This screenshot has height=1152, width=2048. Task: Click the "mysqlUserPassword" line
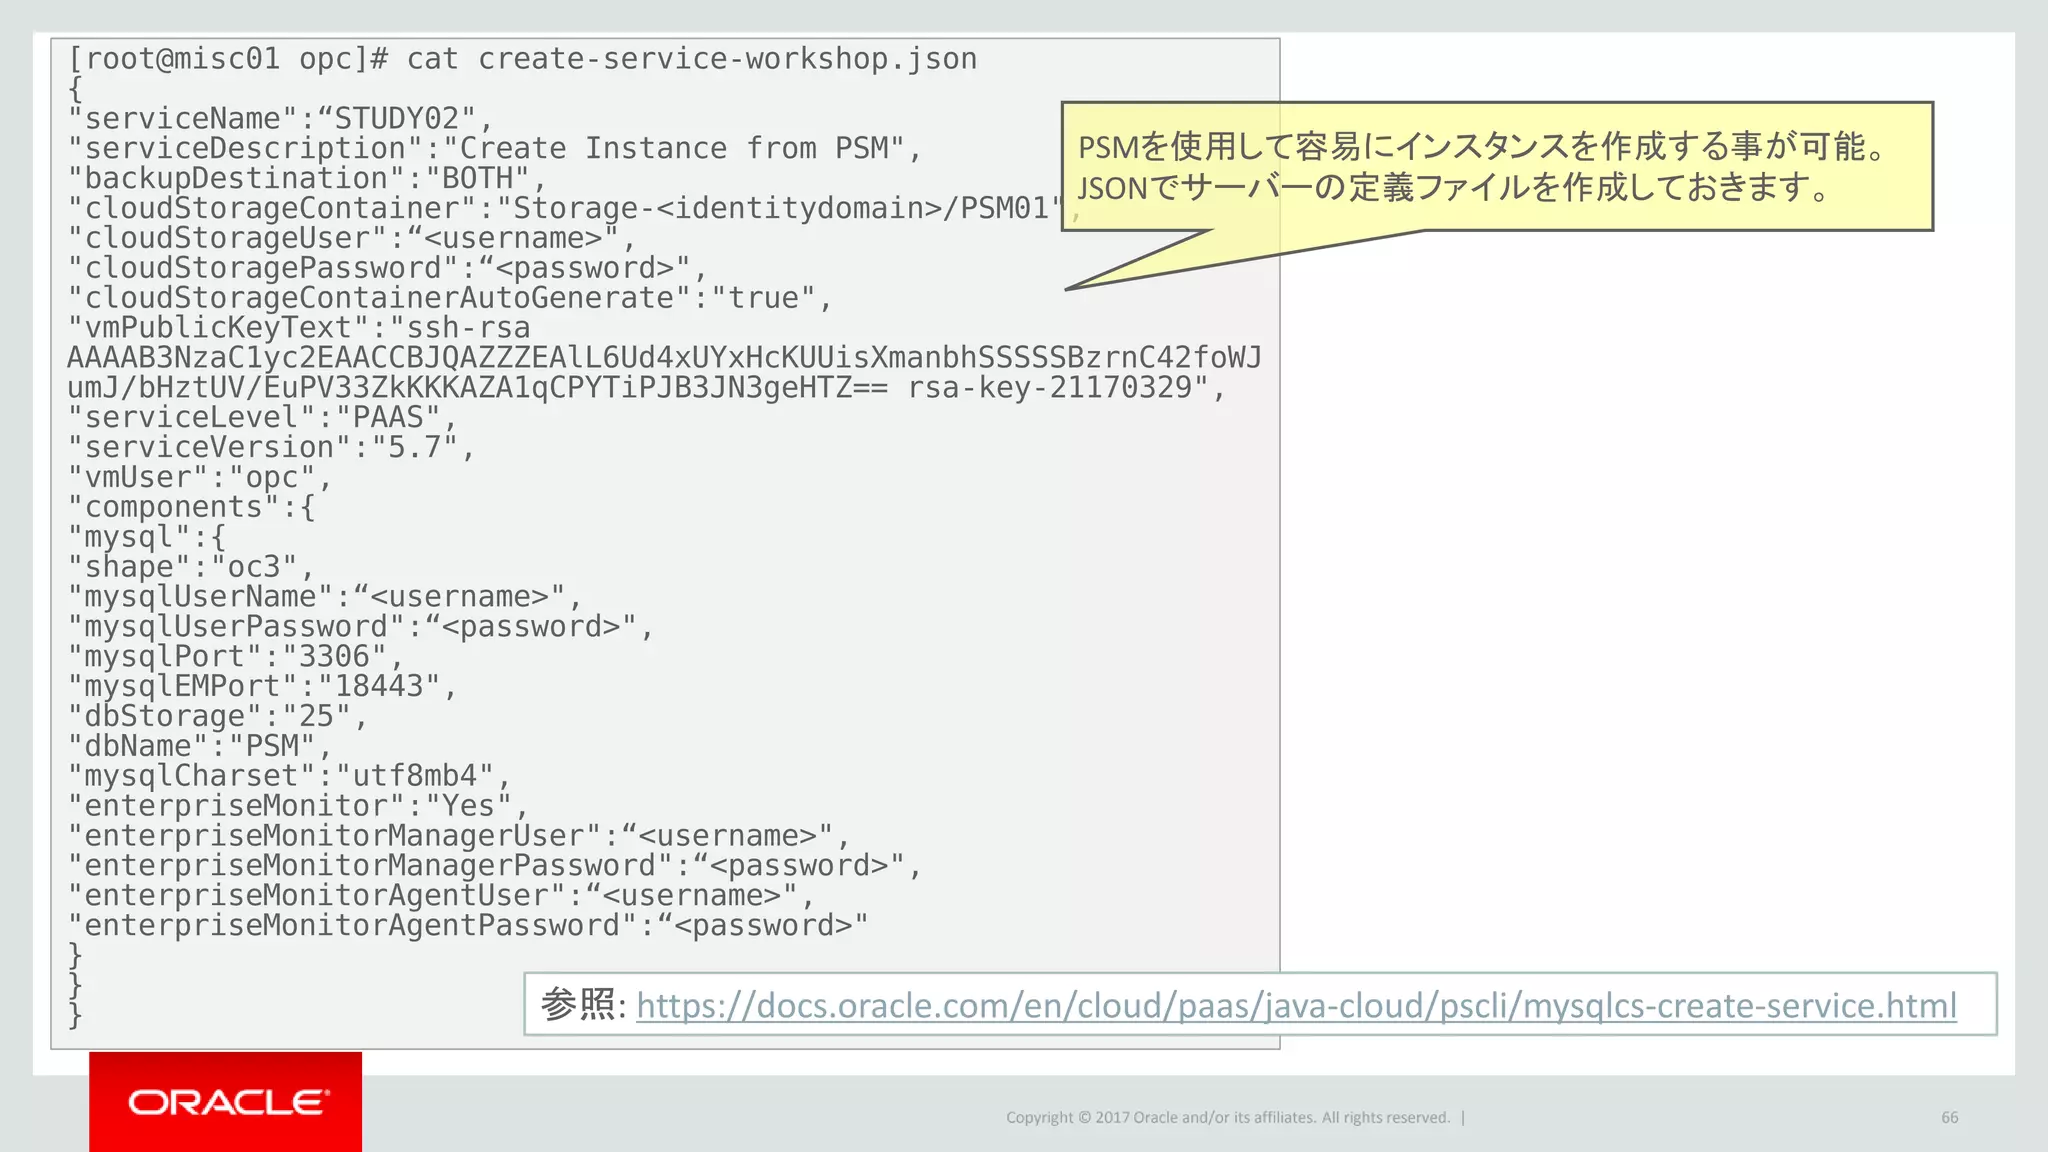click(x=360, y=628)
